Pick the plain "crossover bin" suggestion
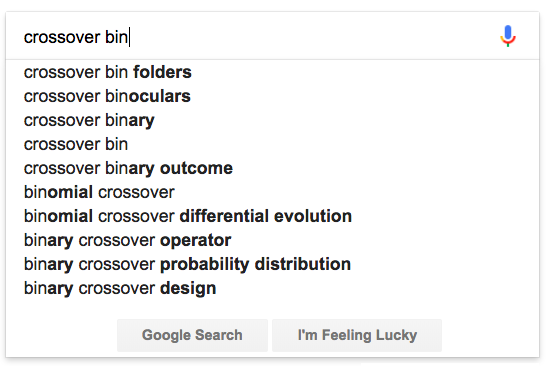 tap(272, 144)
